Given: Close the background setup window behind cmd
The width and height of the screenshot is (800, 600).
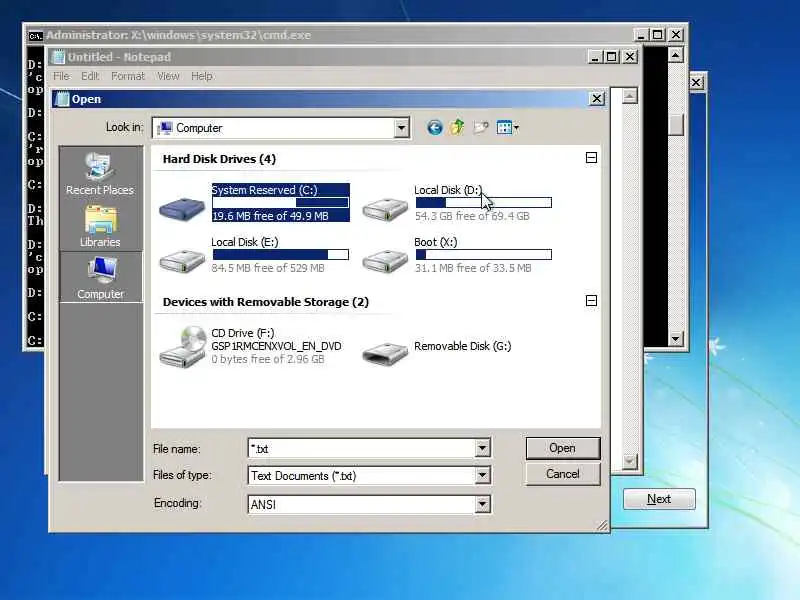Looking at the screenshot, I should click(697, 83).
